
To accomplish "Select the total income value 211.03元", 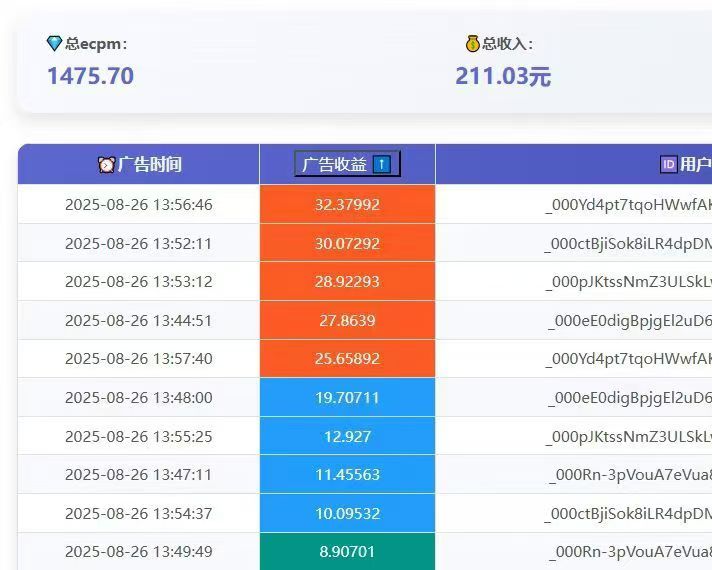I will [x=503, y=76].
